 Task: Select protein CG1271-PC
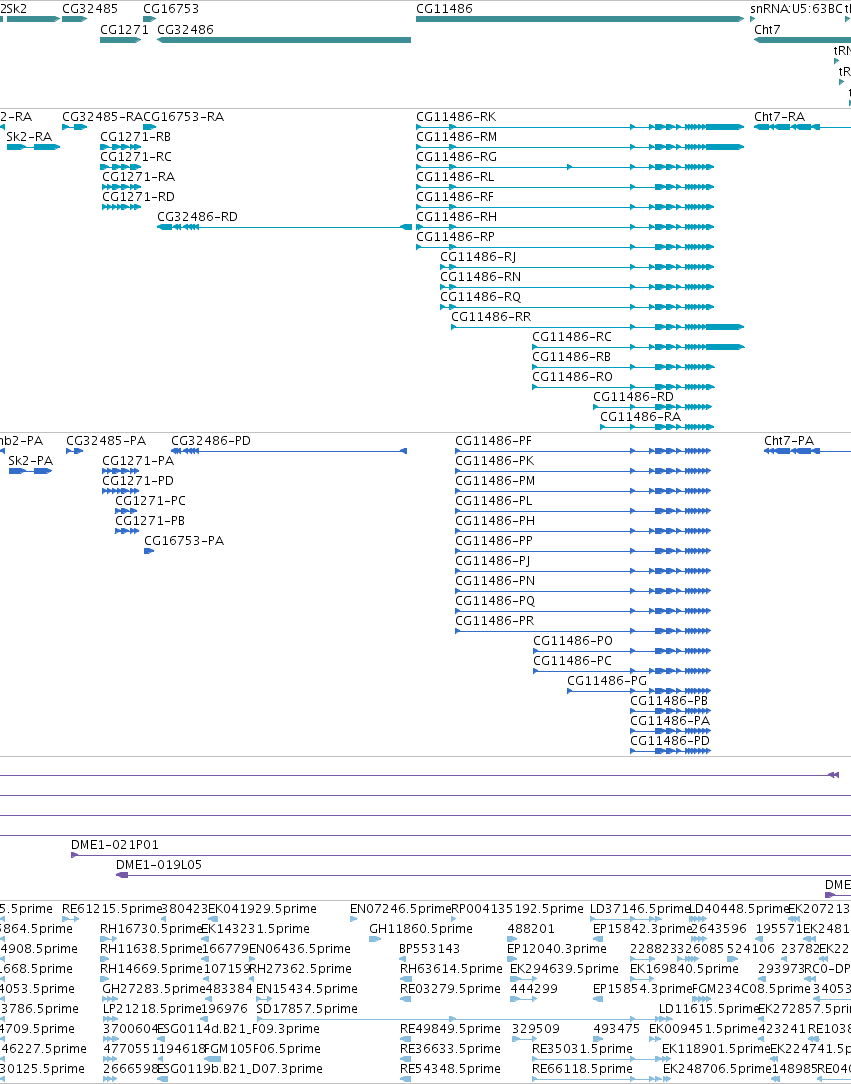click(150, 501)
